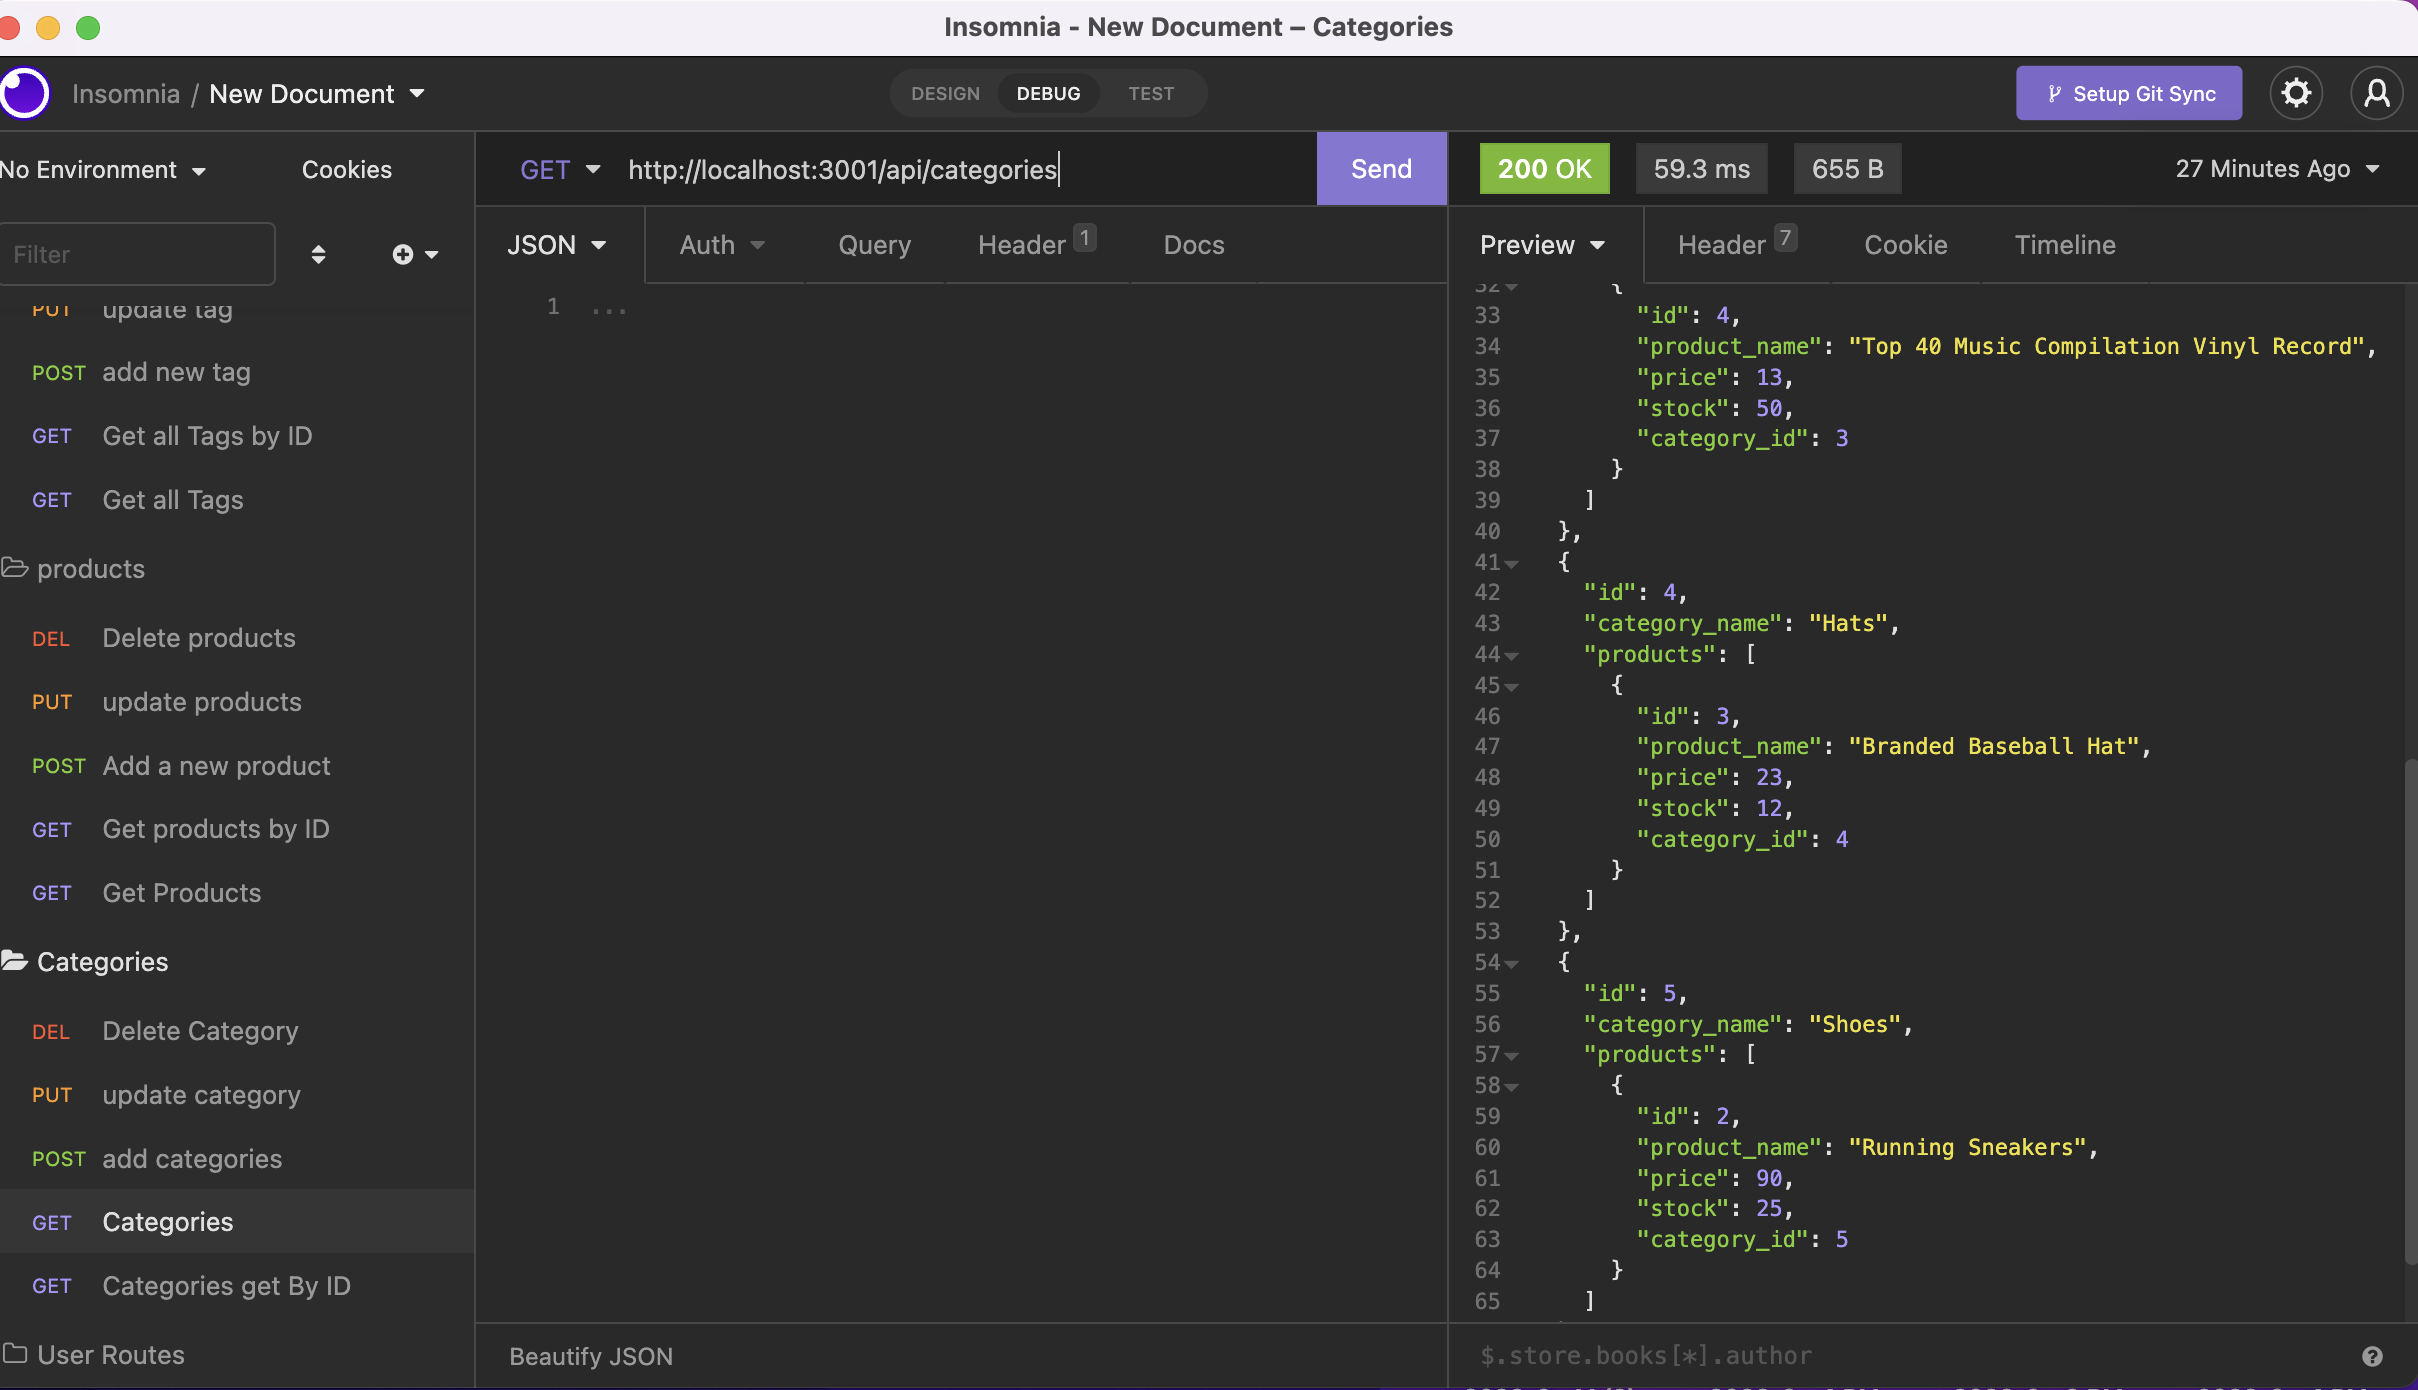Open the Docs tab
Viewport: 2418px width, 1390px height.
tap(1193, 245)
